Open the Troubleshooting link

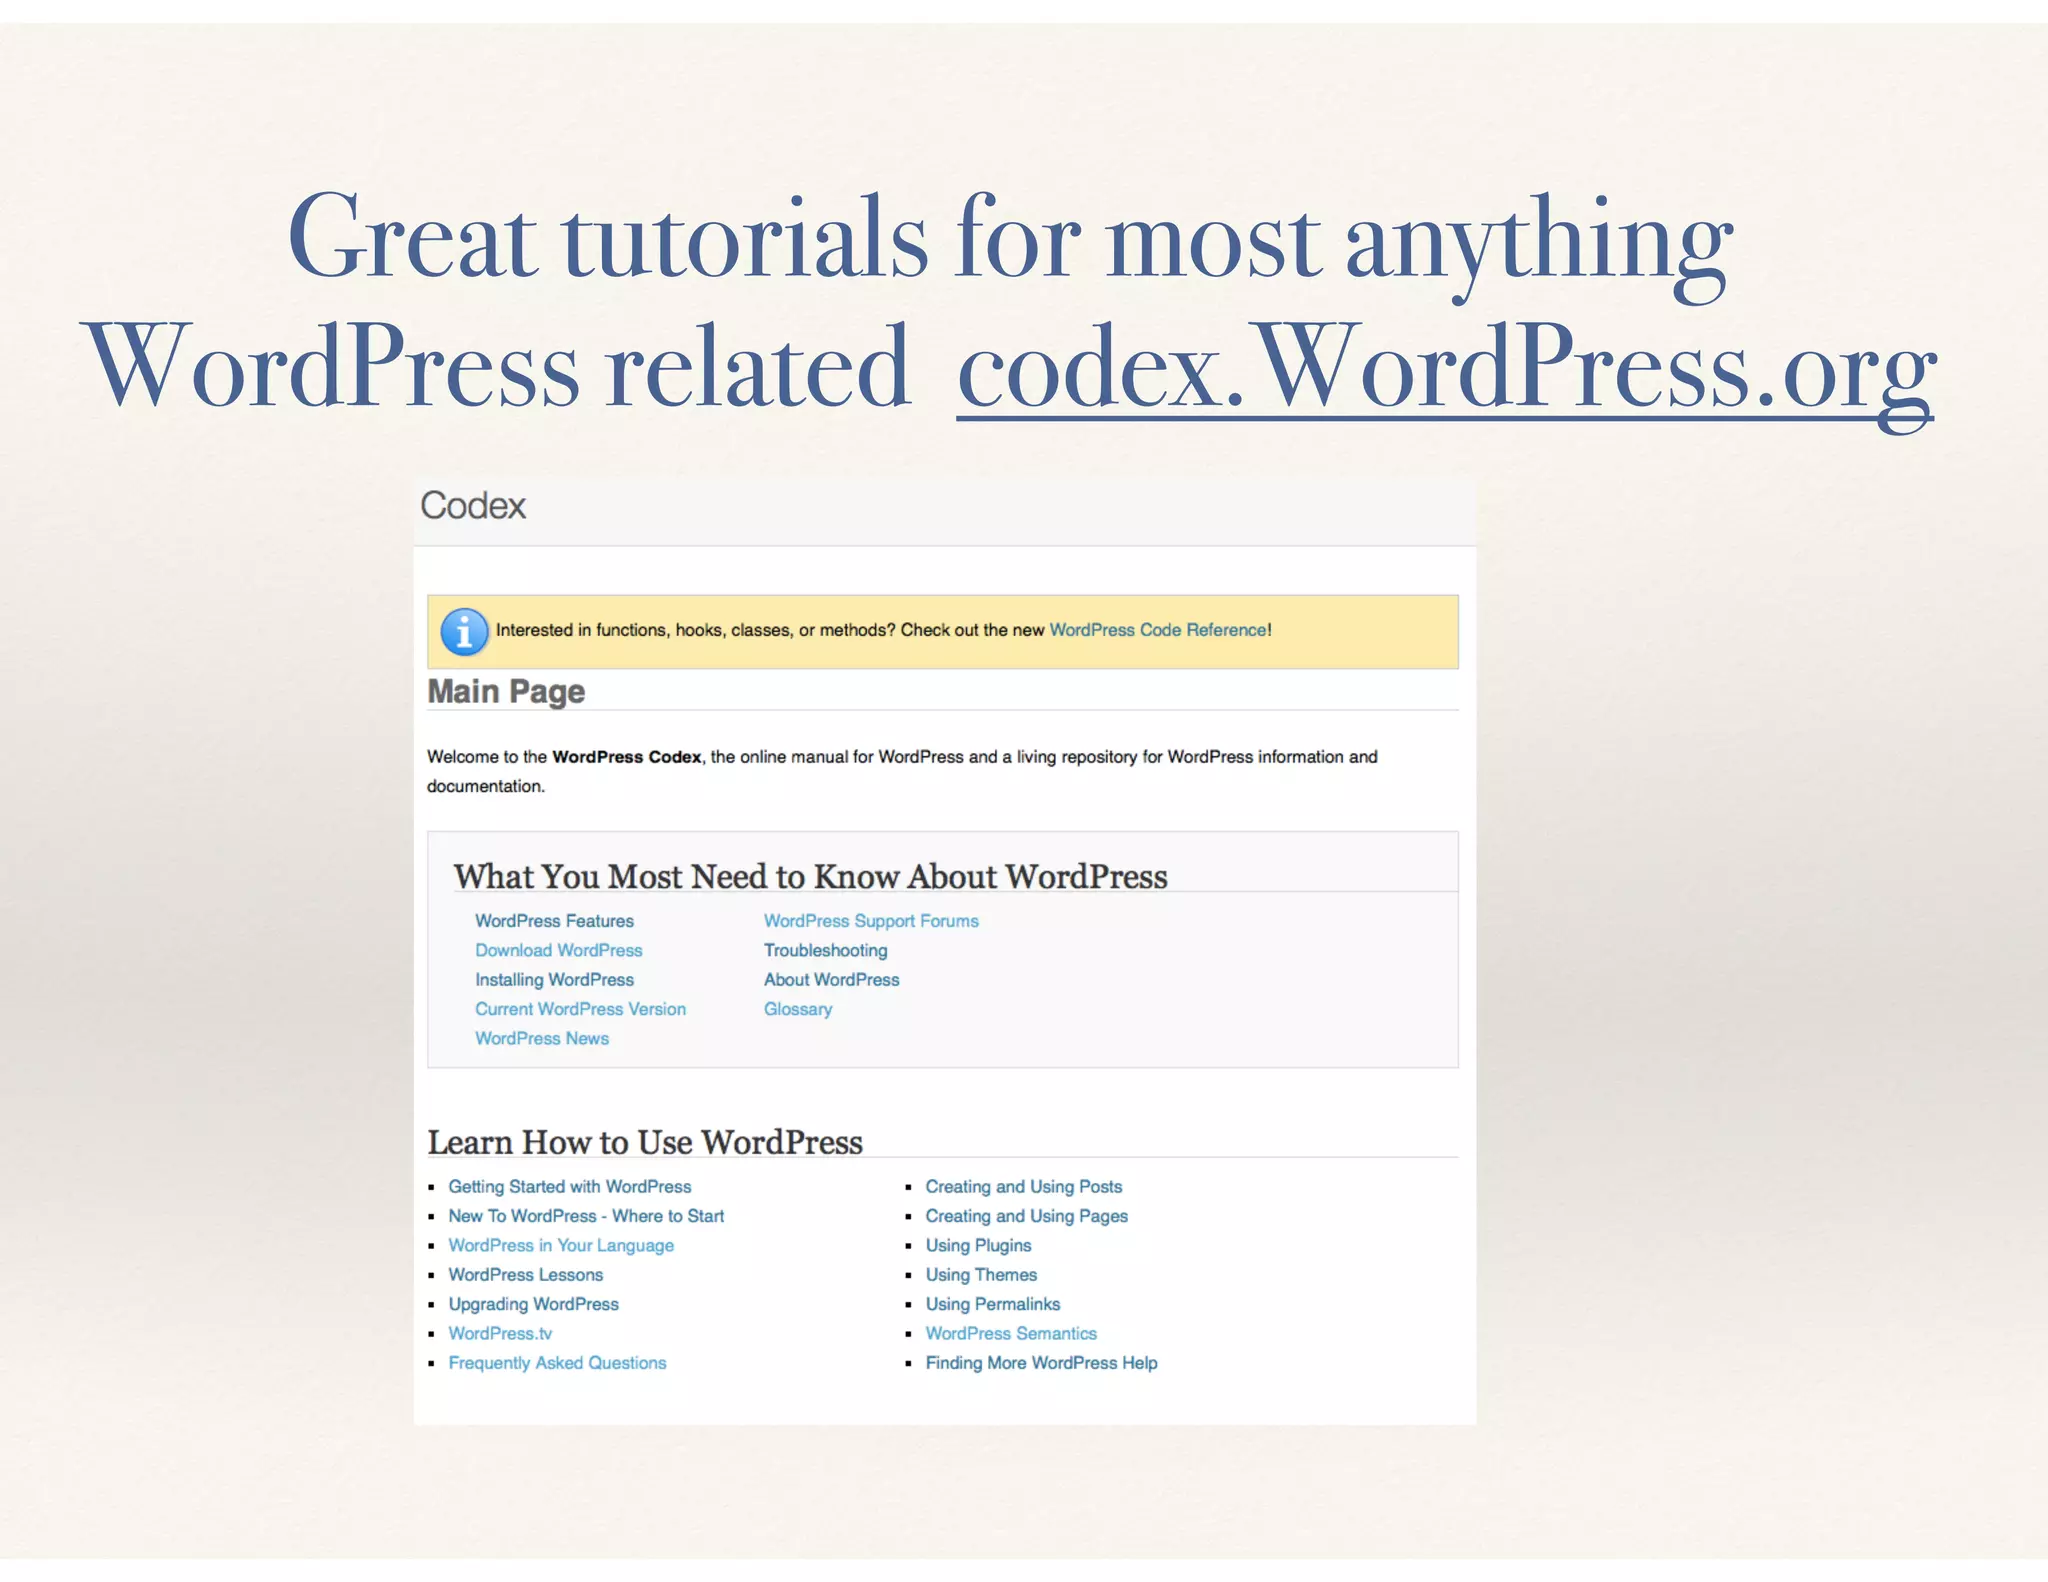825,950
